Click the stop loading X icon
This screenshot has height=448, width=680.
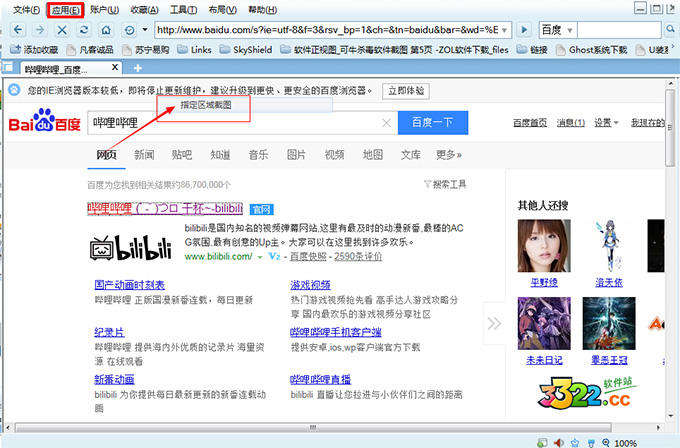(63, 30)
